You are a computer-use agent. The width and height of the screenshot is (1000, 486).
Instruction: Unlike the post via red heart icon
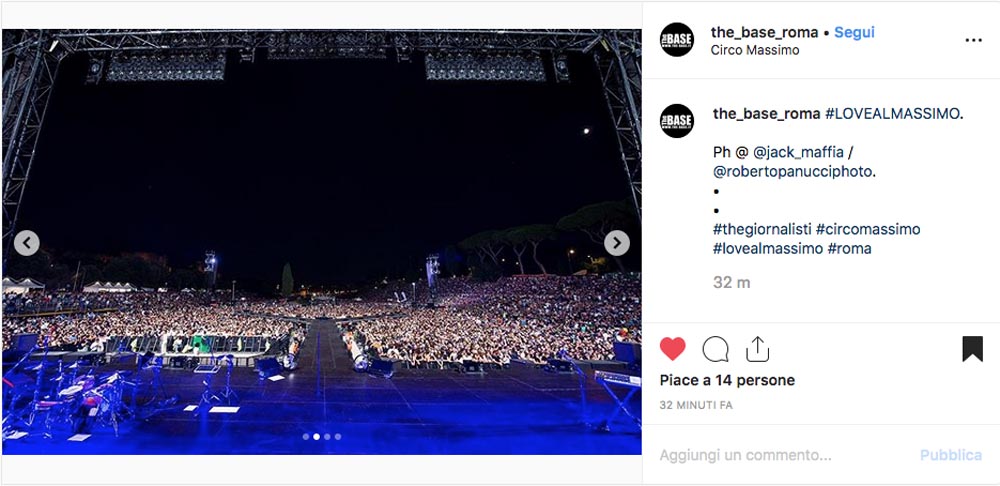(672, 349)
